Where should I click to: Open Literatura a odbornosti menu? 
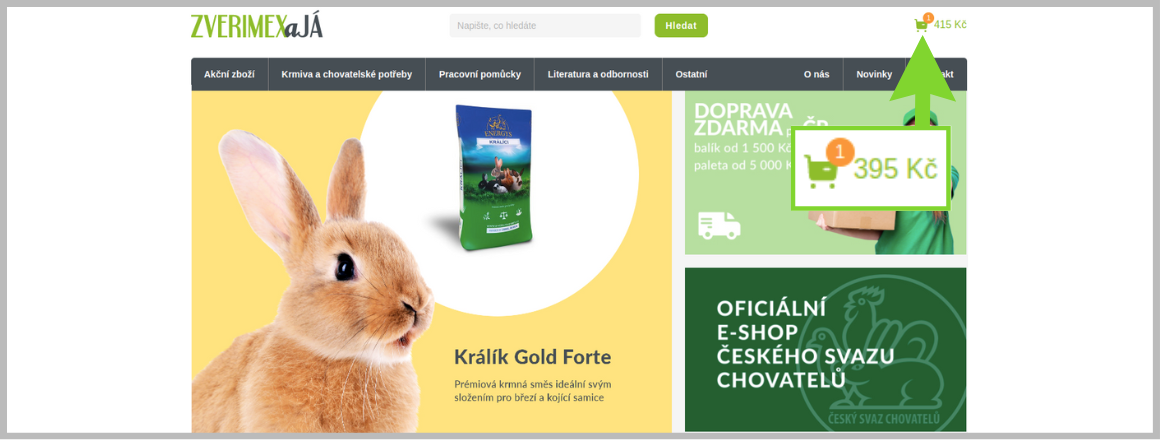[598, 74]
